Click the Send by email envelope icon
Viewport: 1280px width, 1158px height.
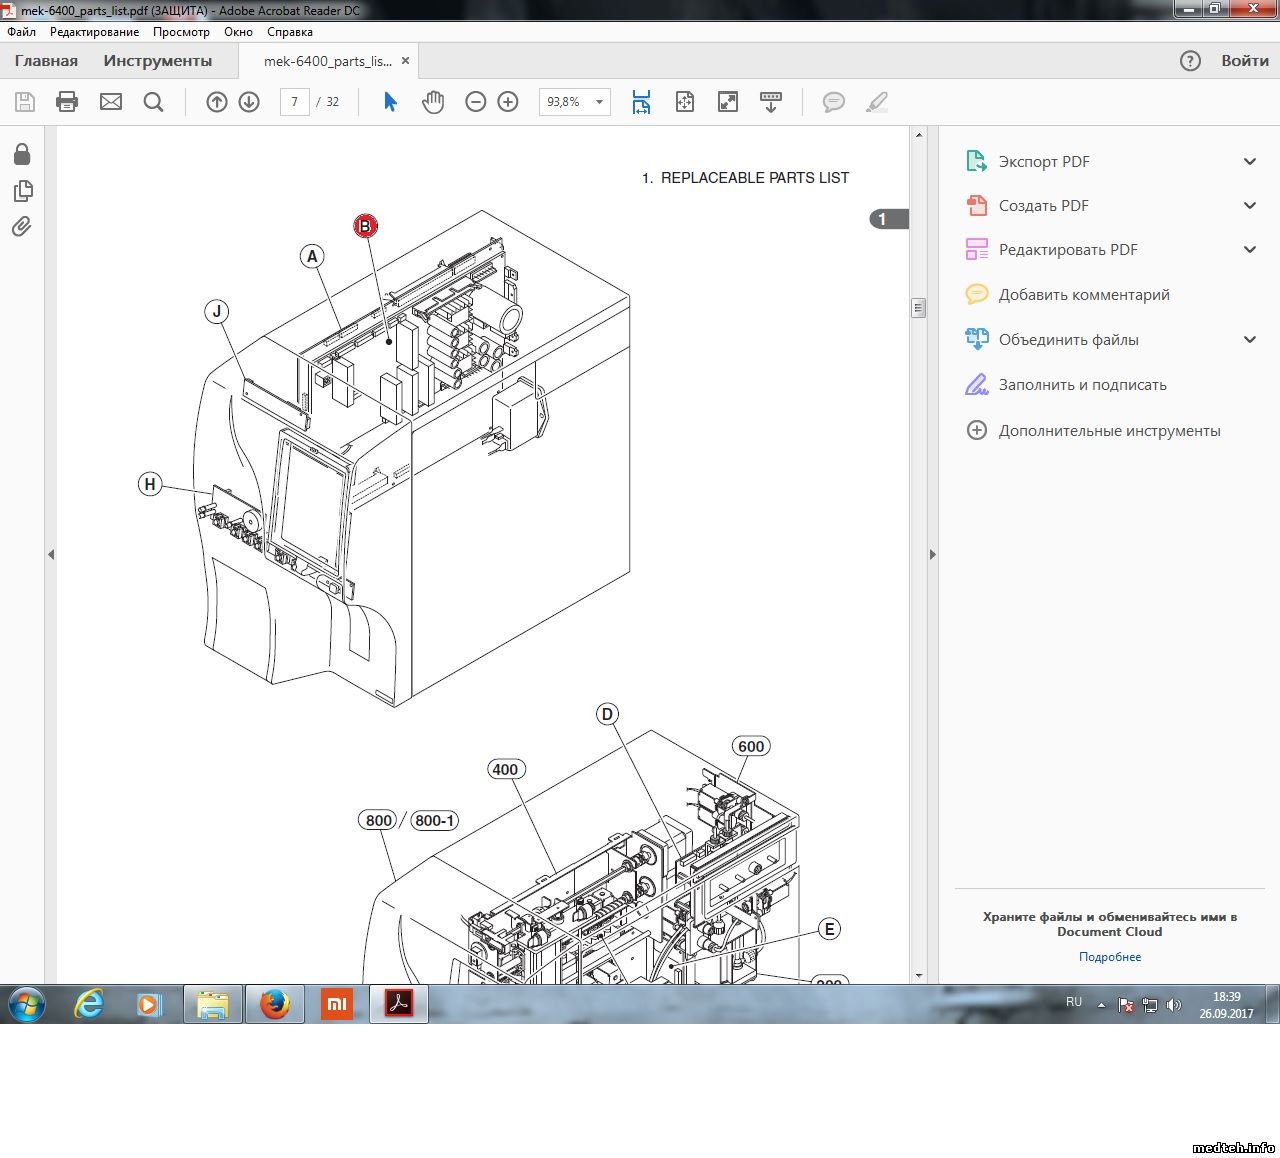(x=111, y=102)
